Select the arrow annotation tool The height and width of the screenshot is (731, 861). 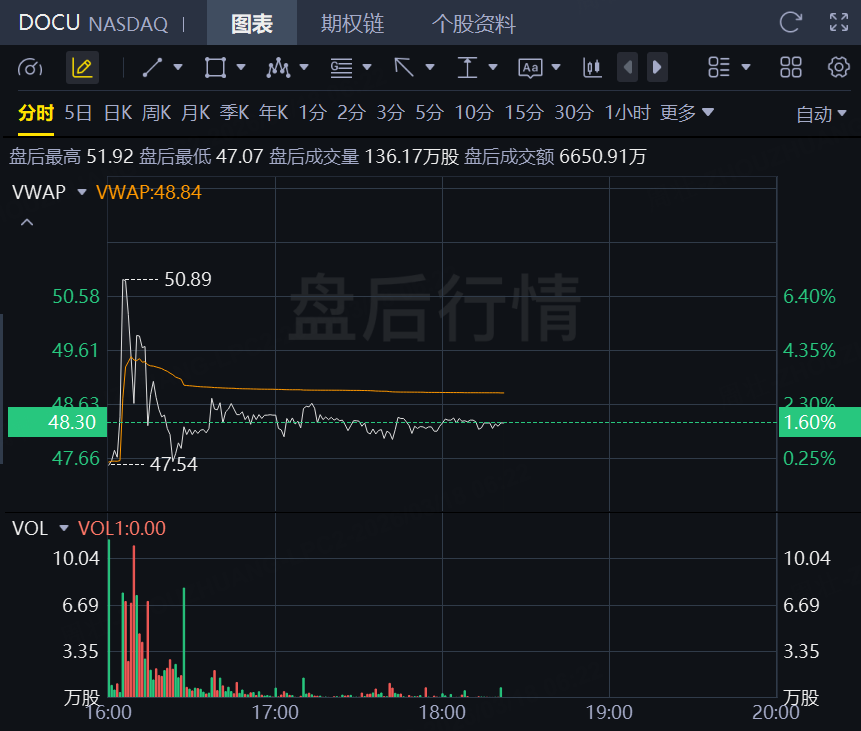(x=404, y=68)
